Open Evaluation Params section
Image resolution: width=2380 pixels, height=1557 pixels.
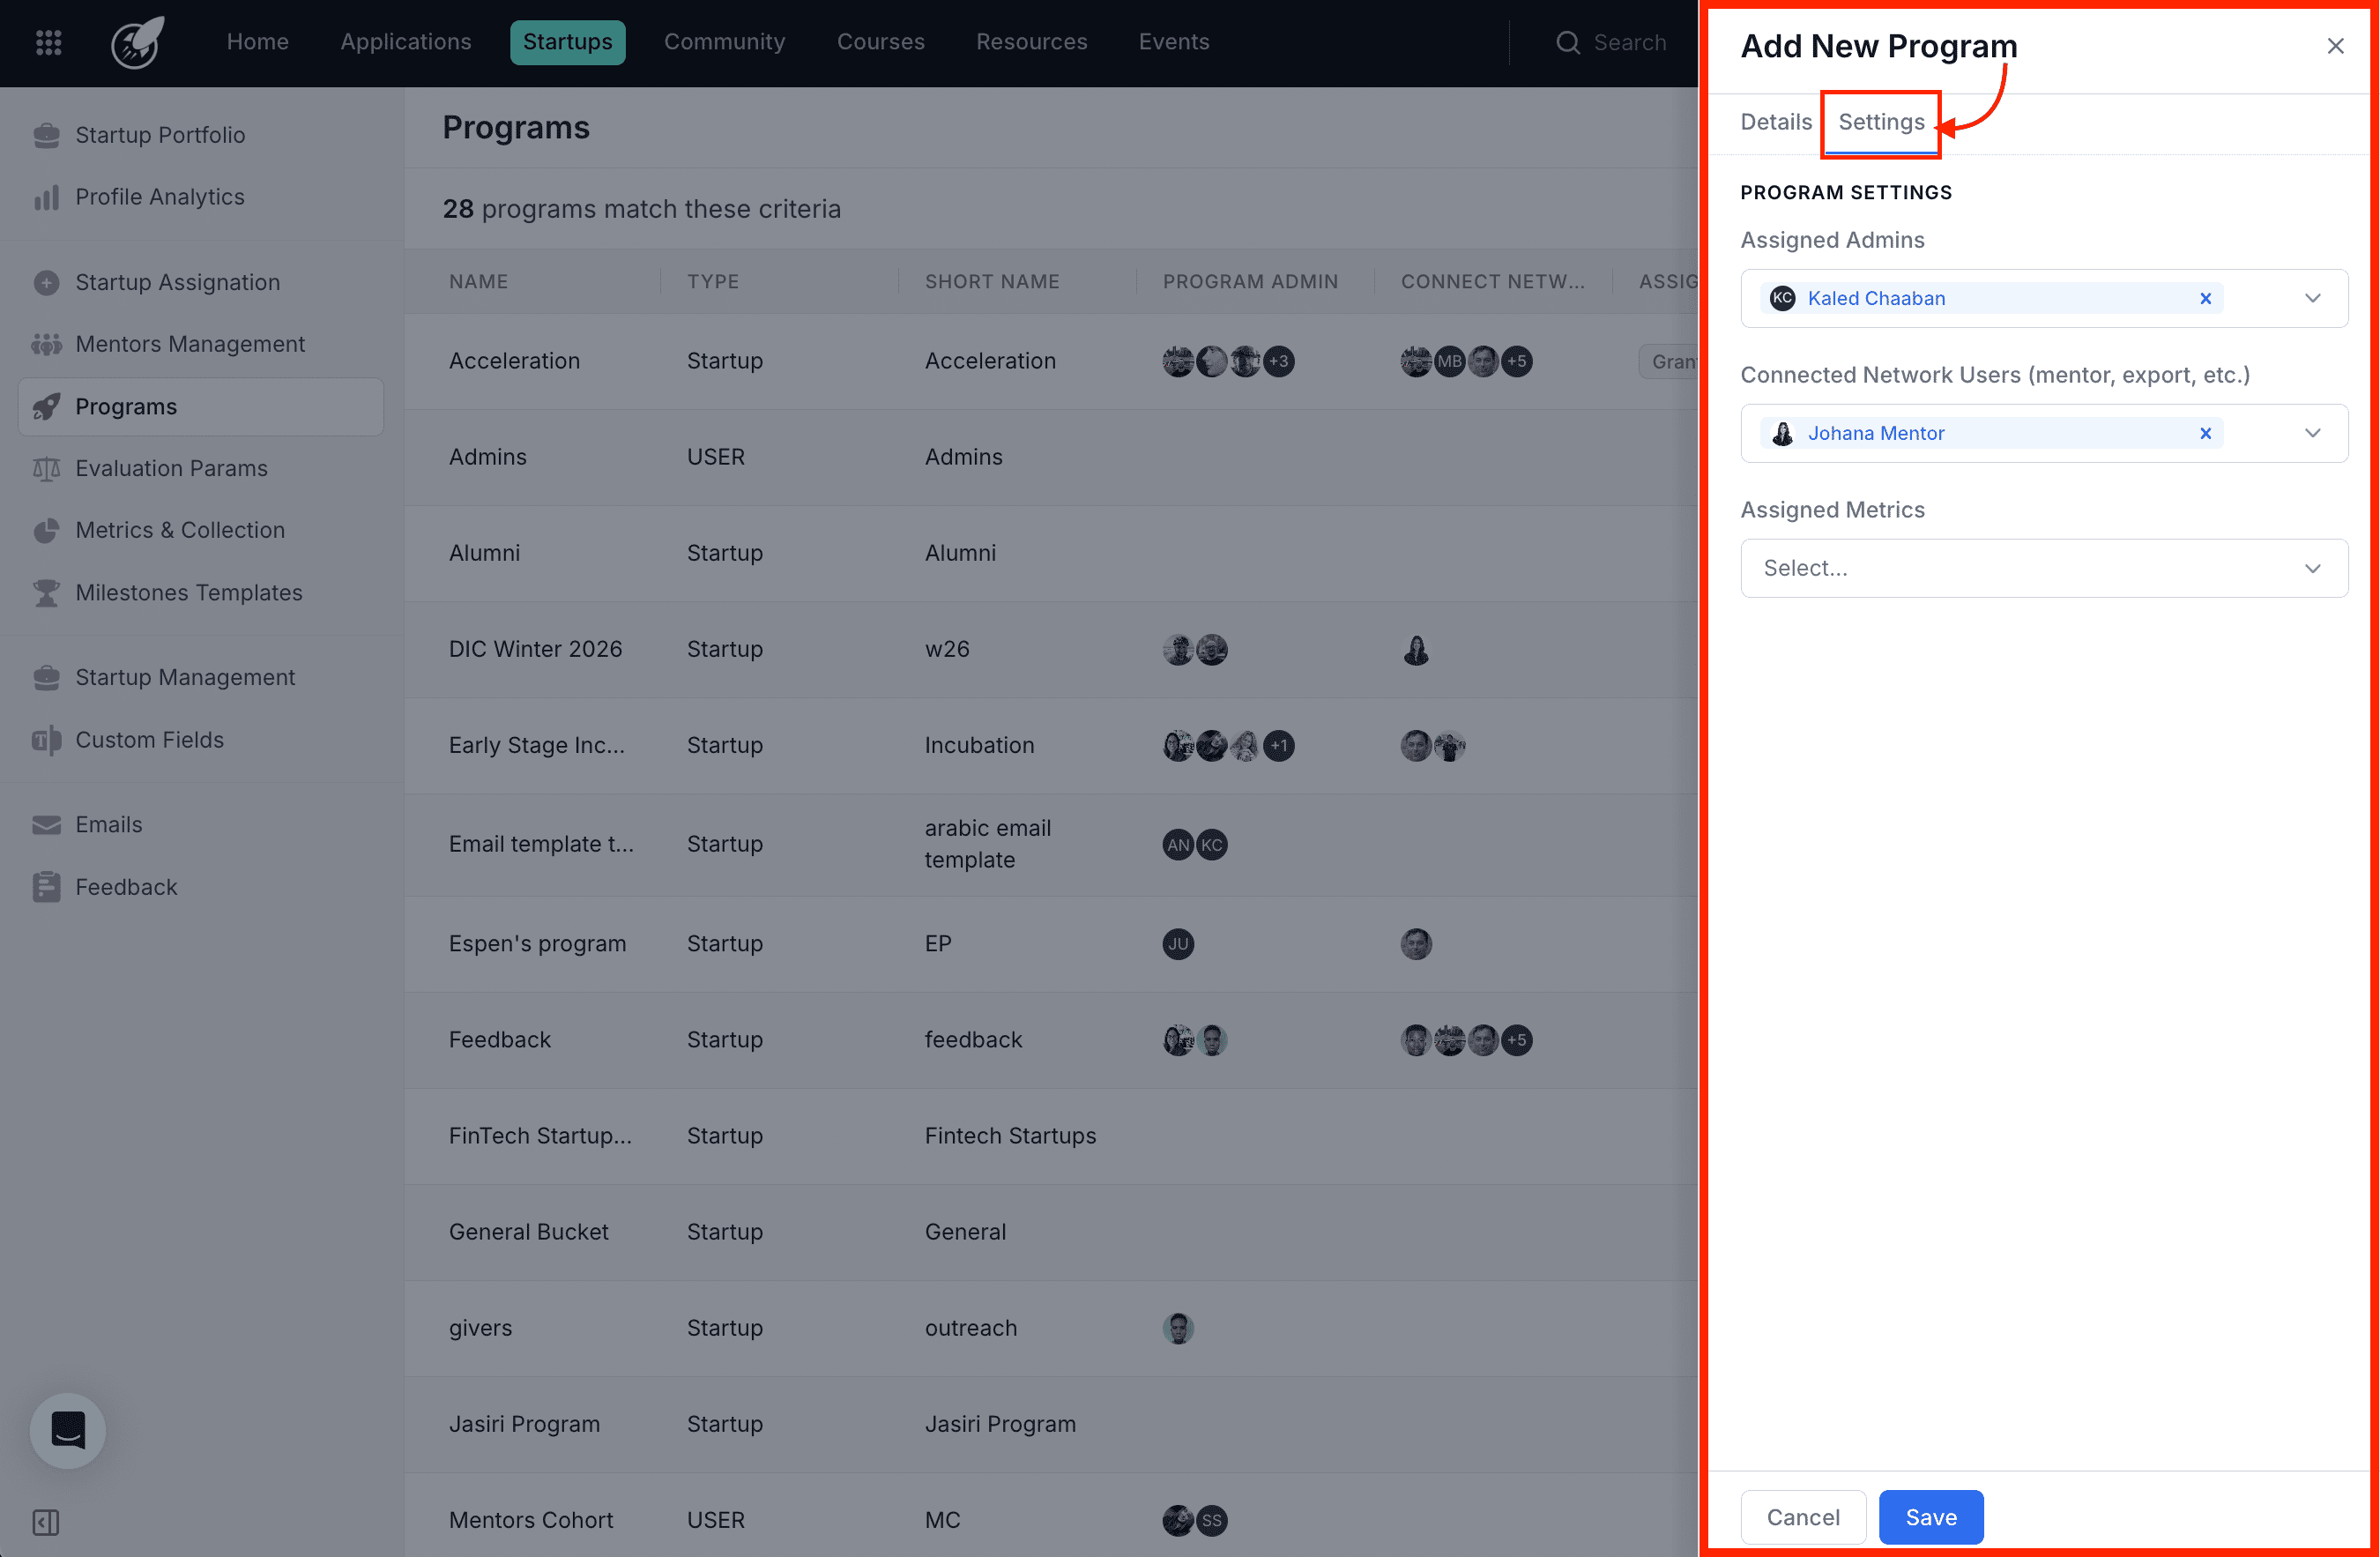point(171,468)
